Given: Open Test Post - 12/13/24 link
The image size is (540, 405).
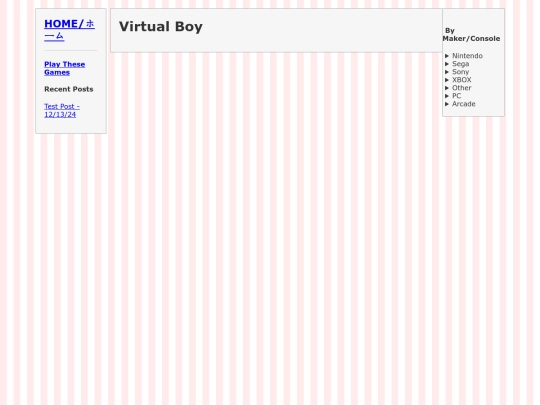Looking at the screenshot, I should pyautogui.click(x=62, y=110).
